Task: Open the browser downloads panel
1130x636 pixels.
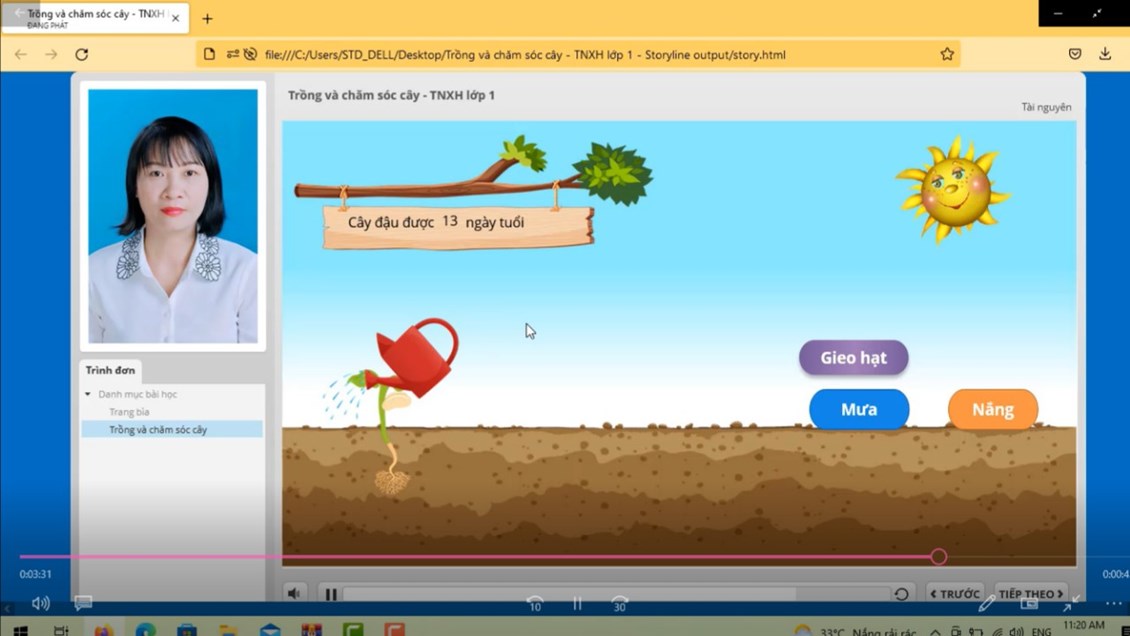Action: point(1105,54)
